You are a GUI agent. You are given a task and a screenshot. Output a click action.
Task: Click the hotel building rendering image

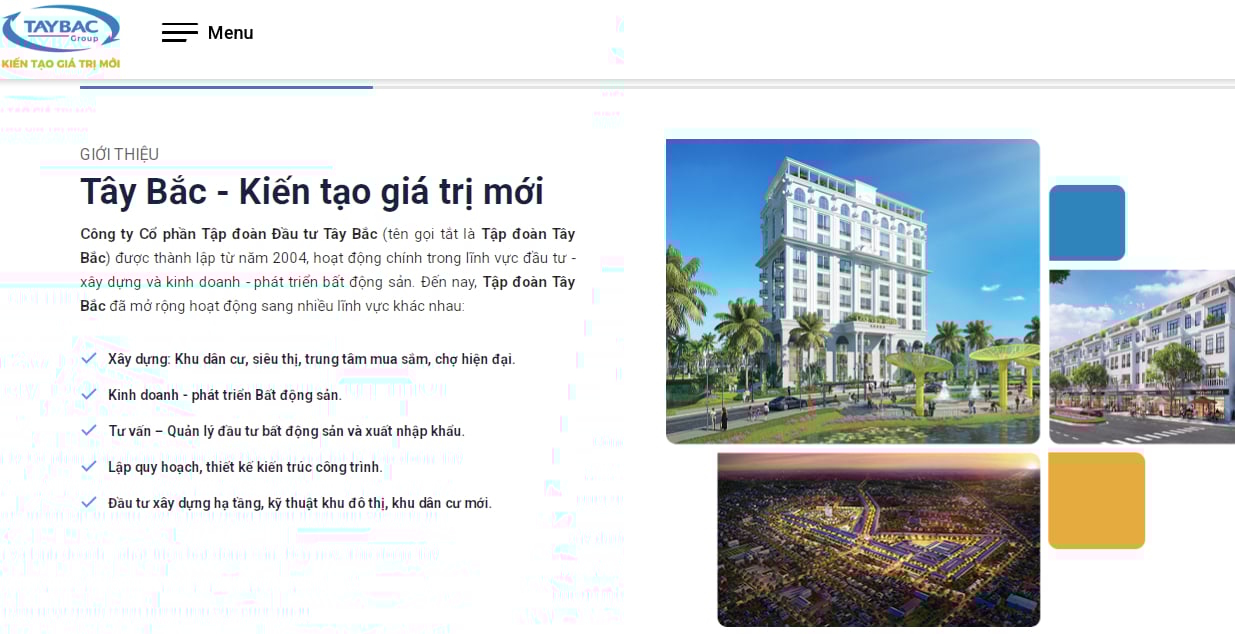click(x=851, y=290)
